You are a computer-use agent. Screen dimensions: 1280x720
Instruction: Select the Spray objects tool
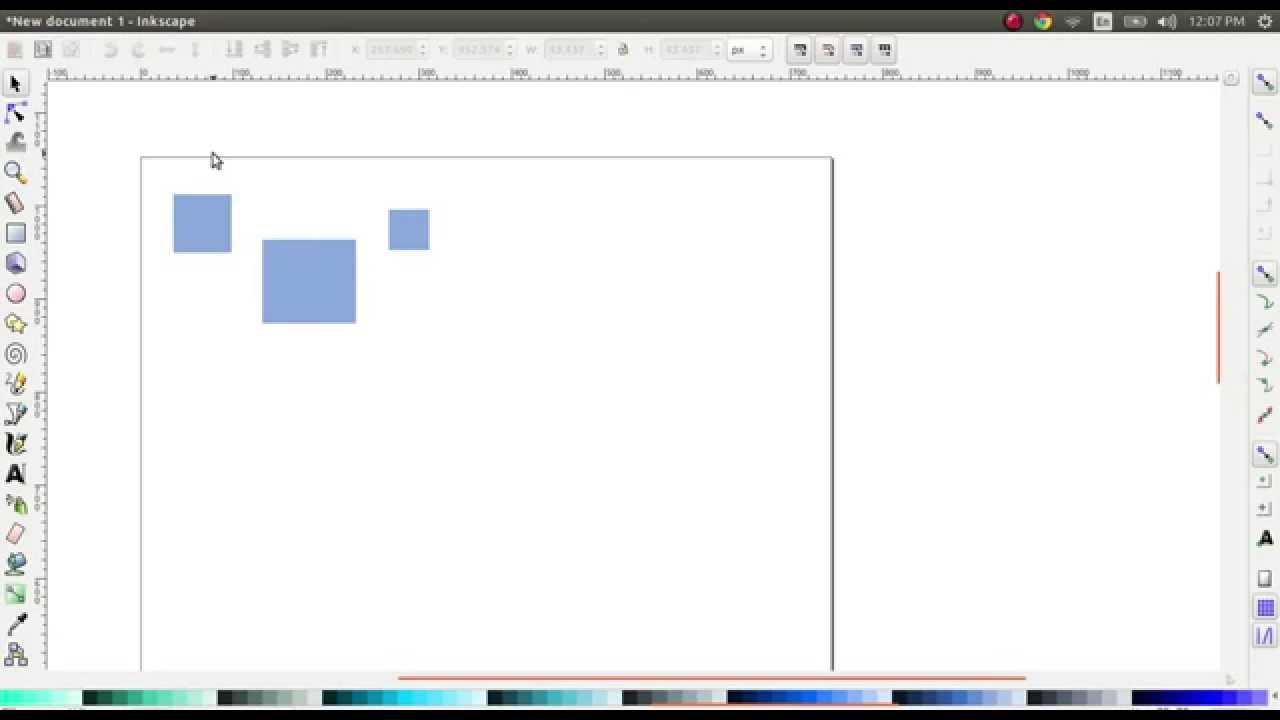click(15, 503)
